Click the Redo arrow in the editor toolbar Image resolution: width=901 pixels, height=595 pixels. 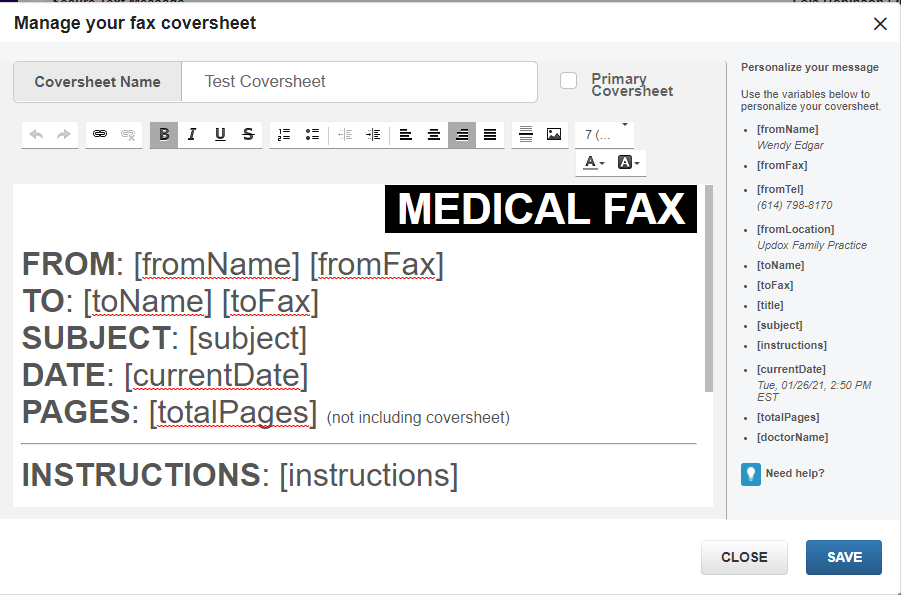pos(64,135)
